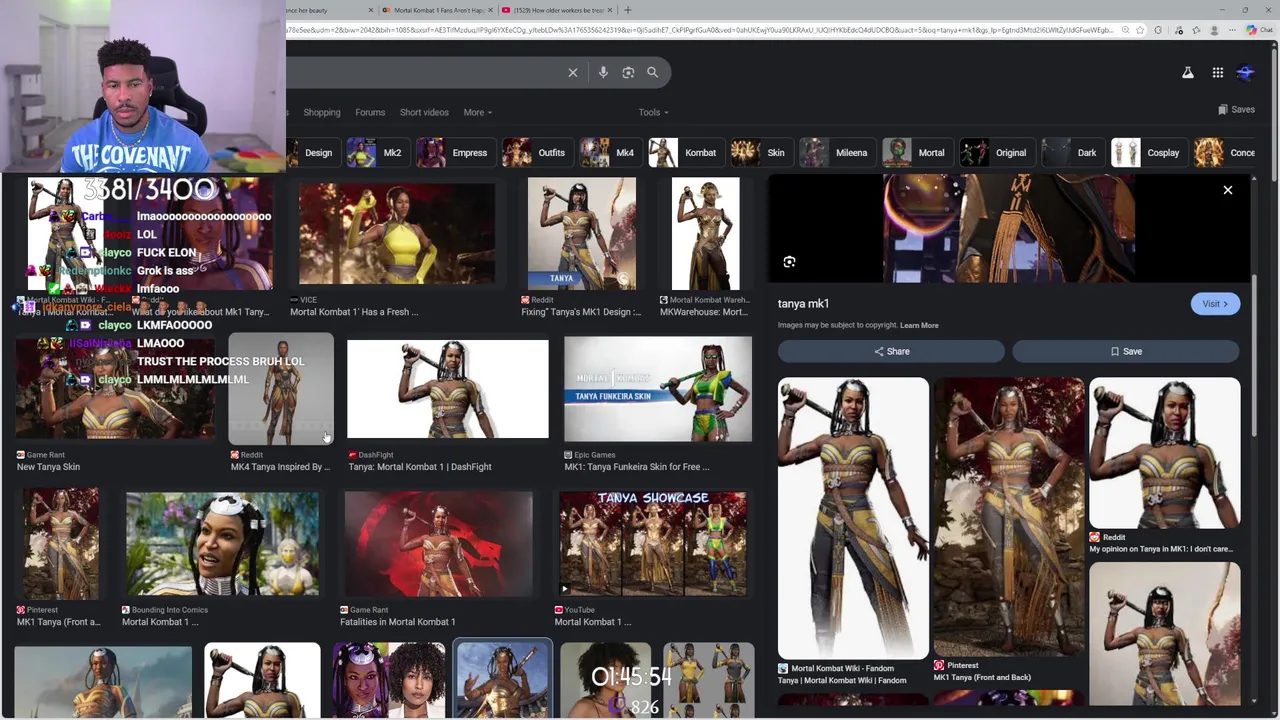Filter images by the Design chip
Viewport: 1280px width, 720px height.
pyautogui.click(x=312, y=153)
